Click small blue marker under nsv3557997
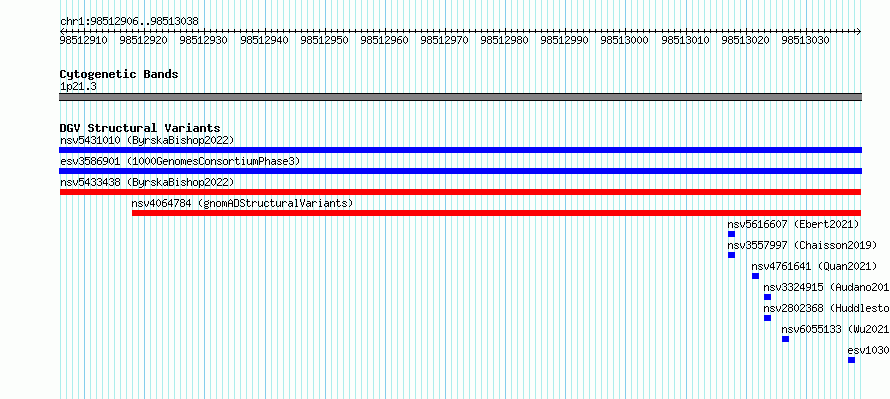The width and height of the screenshot is (890, 399). pyautogui.click(x=731, y=255)
